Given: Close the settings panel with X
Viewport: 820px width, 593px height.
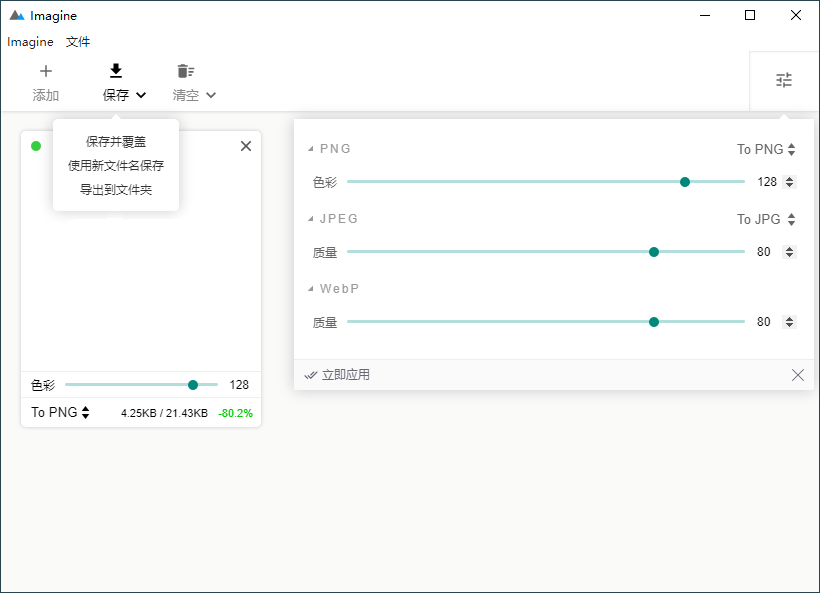Looking at the screenshot, I should click(797, 375).
